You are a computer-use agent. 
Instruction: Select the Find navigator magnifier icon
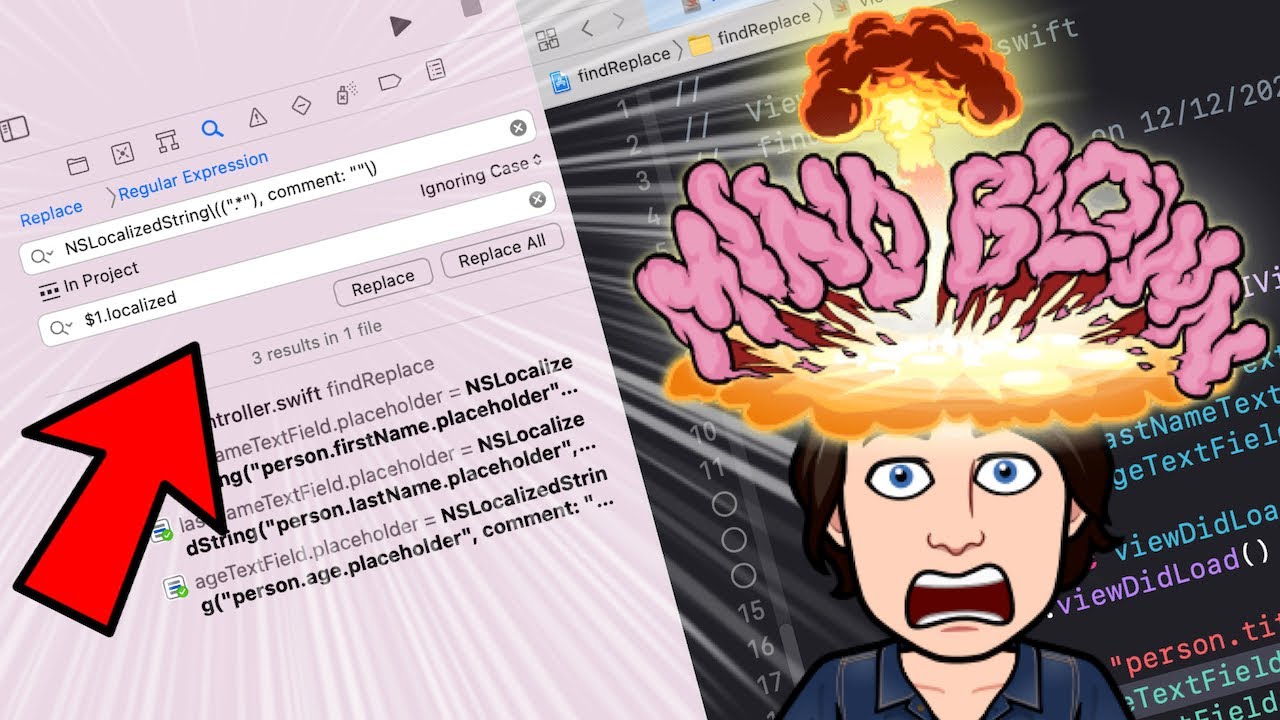[212, 129]
